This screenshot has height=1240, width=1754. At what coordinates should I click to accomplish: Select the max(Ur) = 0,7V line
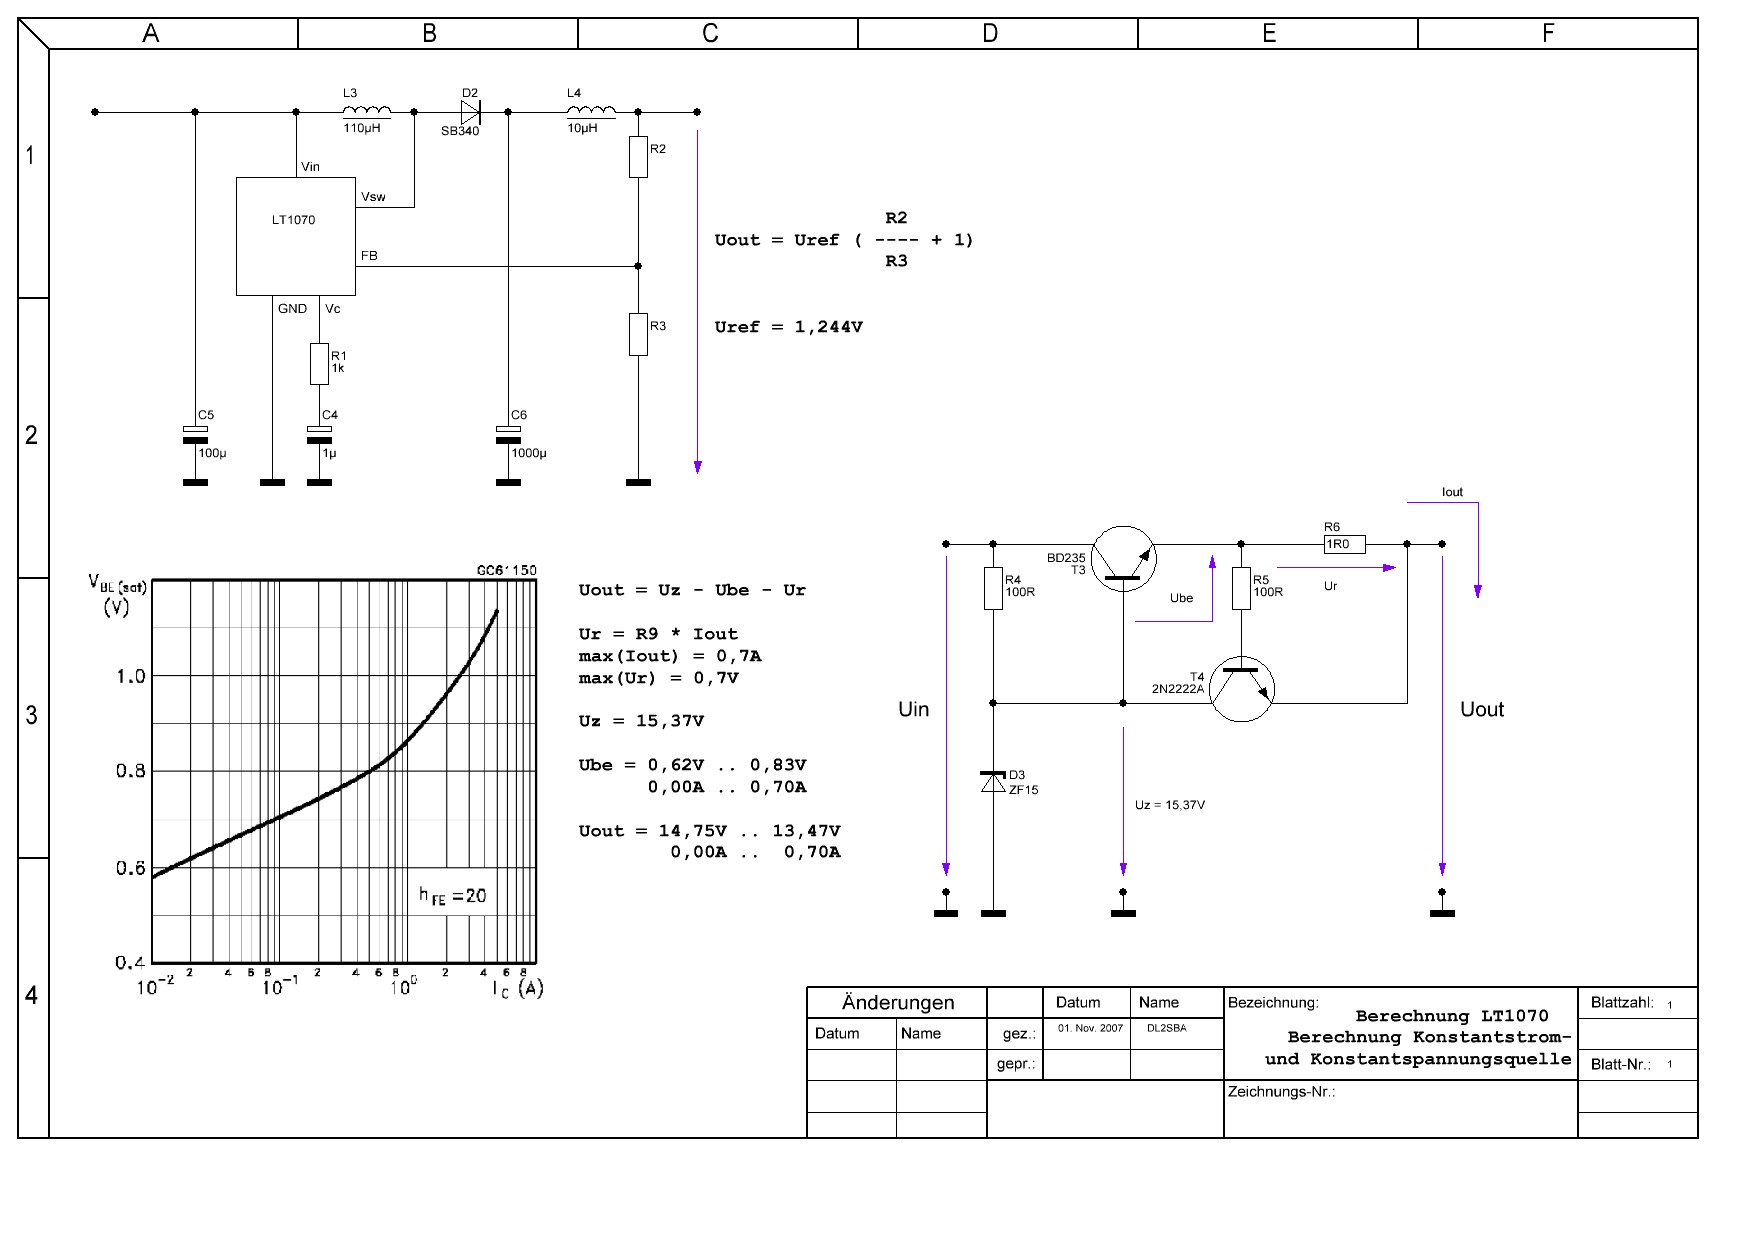(658, 678)
